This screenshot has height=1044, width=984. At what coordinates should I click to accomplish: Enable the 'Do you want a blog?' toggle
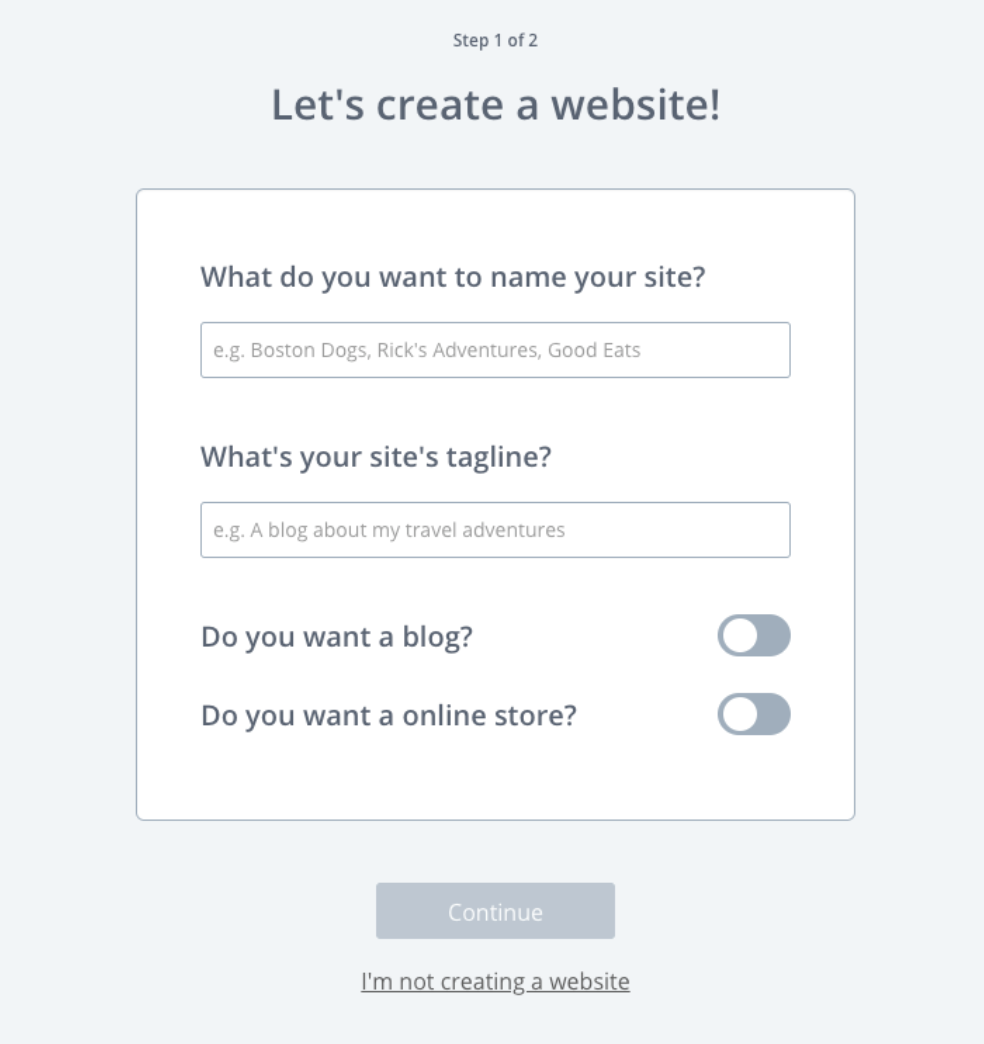[x=755, y=634]
